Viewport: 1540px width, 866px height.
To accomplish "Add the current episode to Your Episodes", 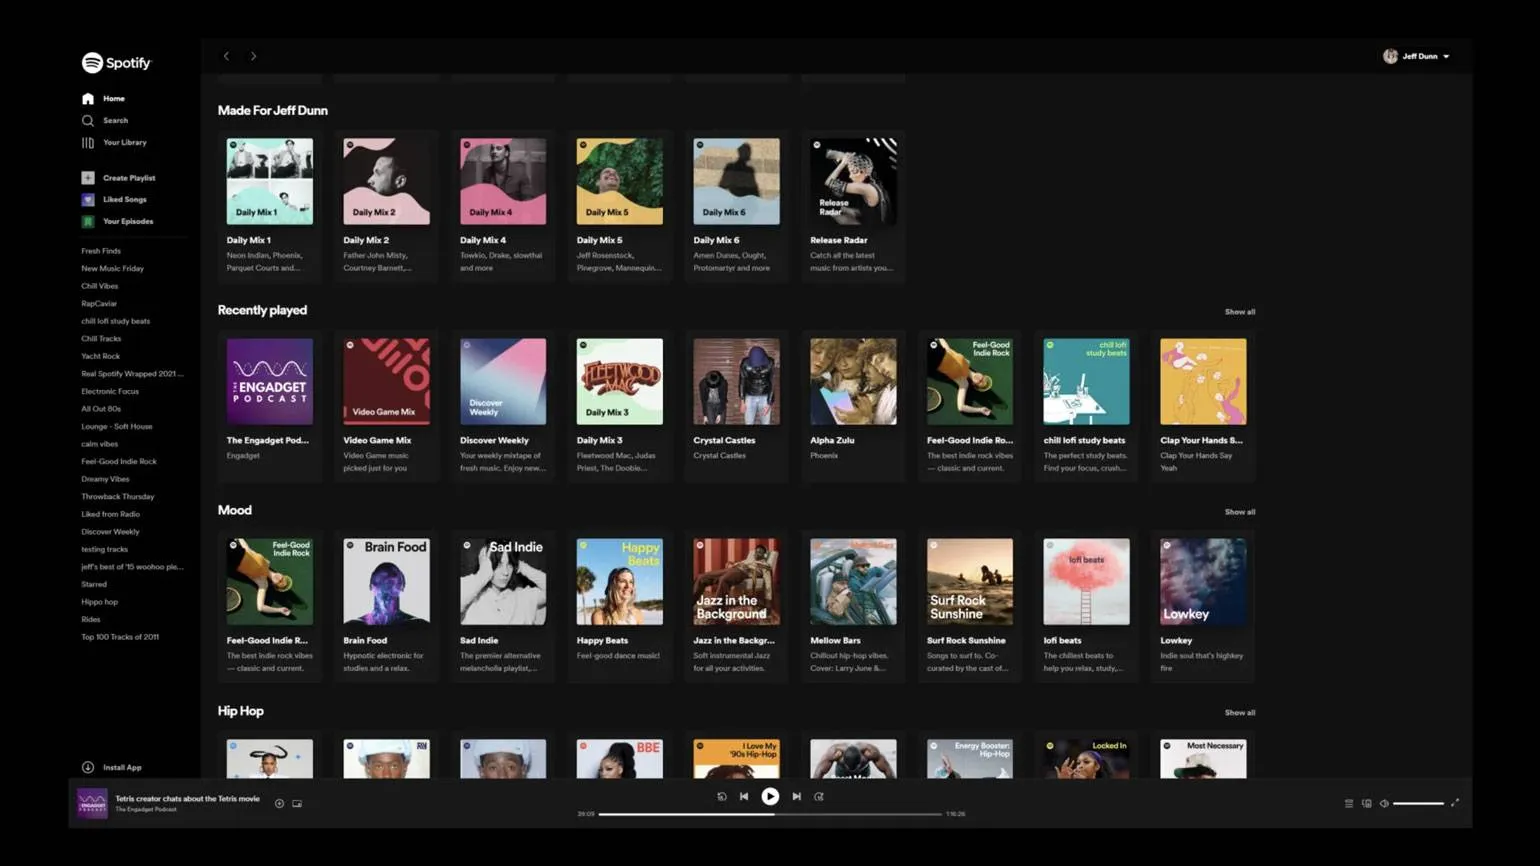I will click(x=279, y=804).
